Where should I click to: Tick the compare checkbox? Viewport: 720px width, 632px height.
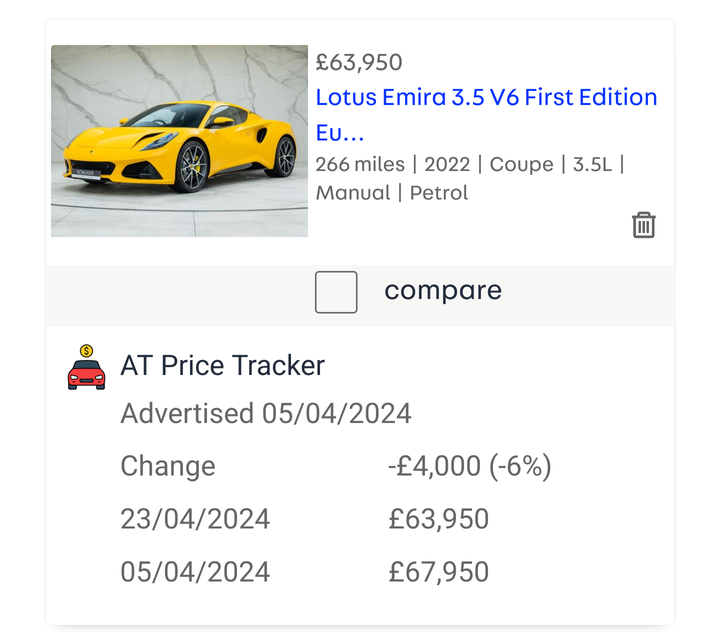[x=336, y=292]
